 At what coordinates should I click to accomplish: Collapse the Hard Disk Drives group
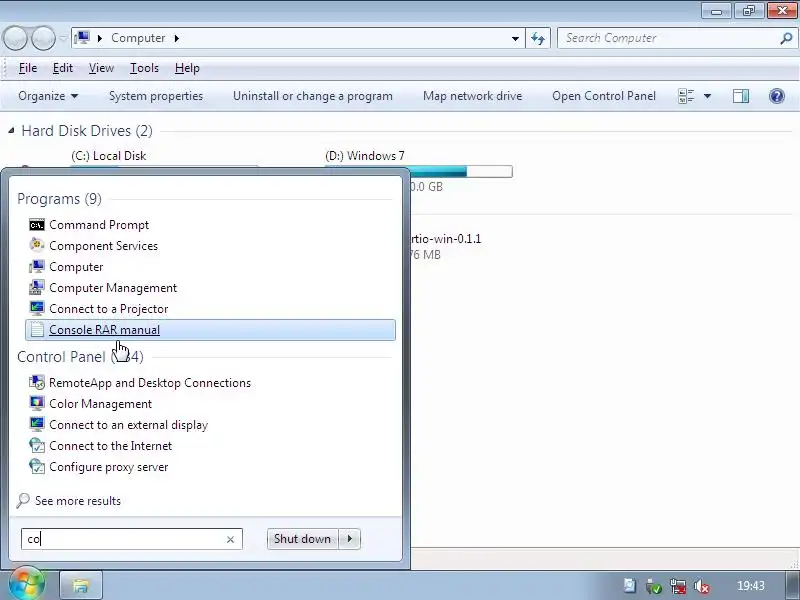(x=11, y=131)
